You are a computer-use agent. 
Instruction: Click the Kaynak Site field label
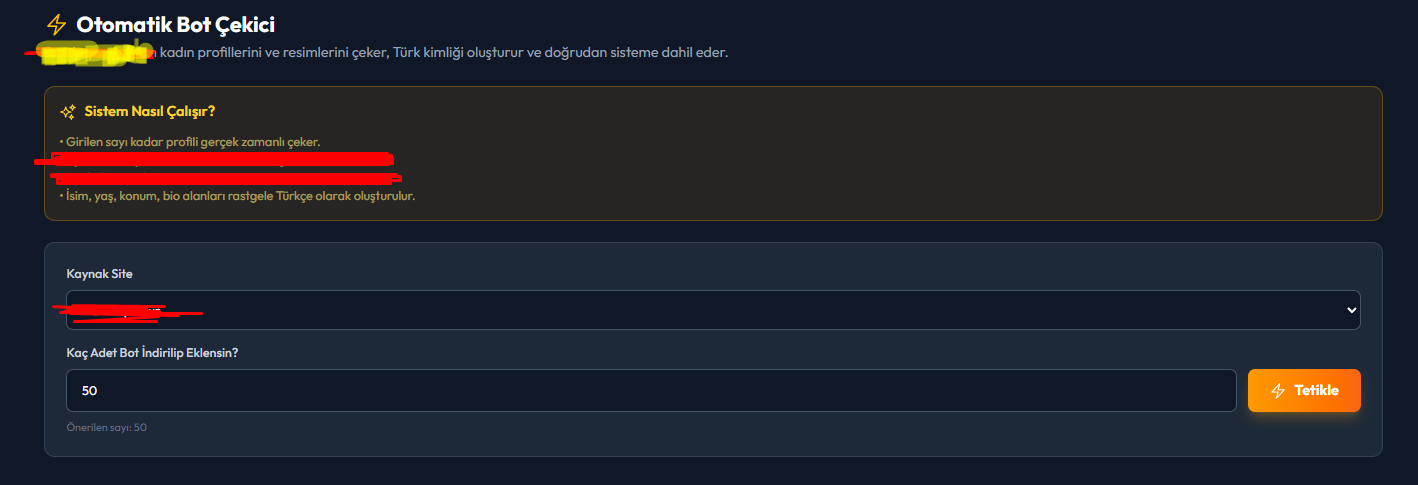[x=99, y=274]
